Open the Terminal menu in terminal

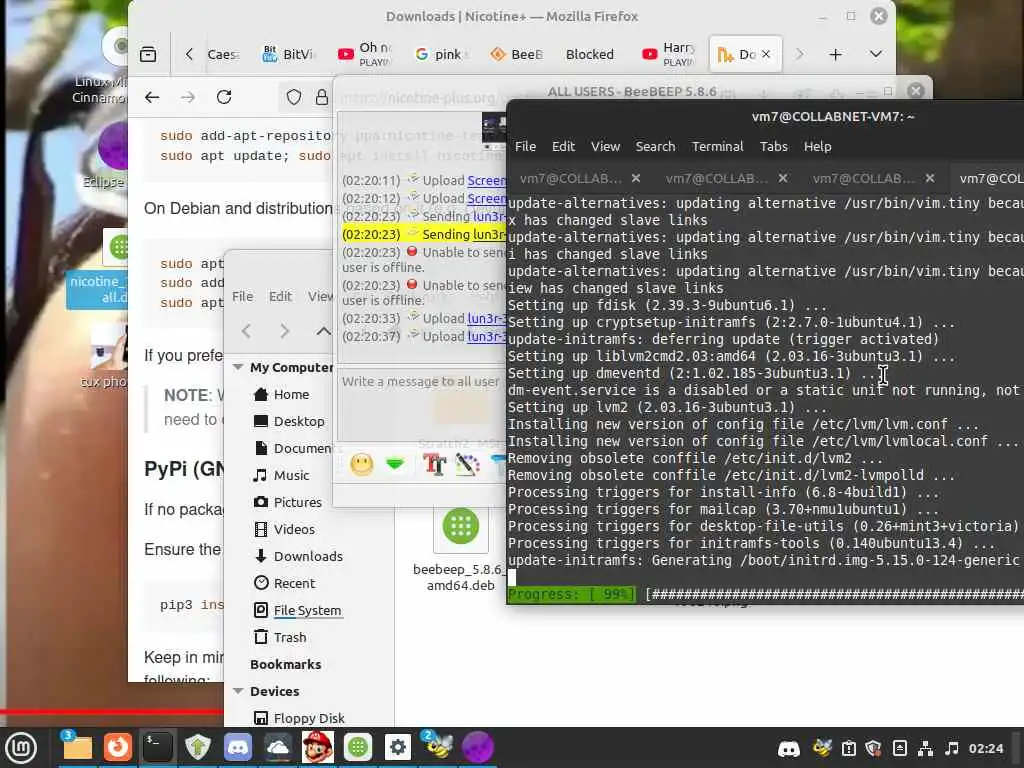(x=718, y=146)
